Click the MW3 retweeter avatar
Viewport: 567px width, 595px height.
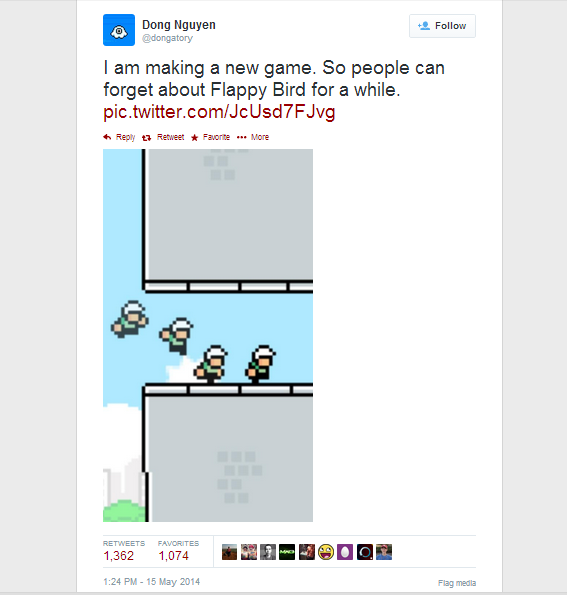287,552
